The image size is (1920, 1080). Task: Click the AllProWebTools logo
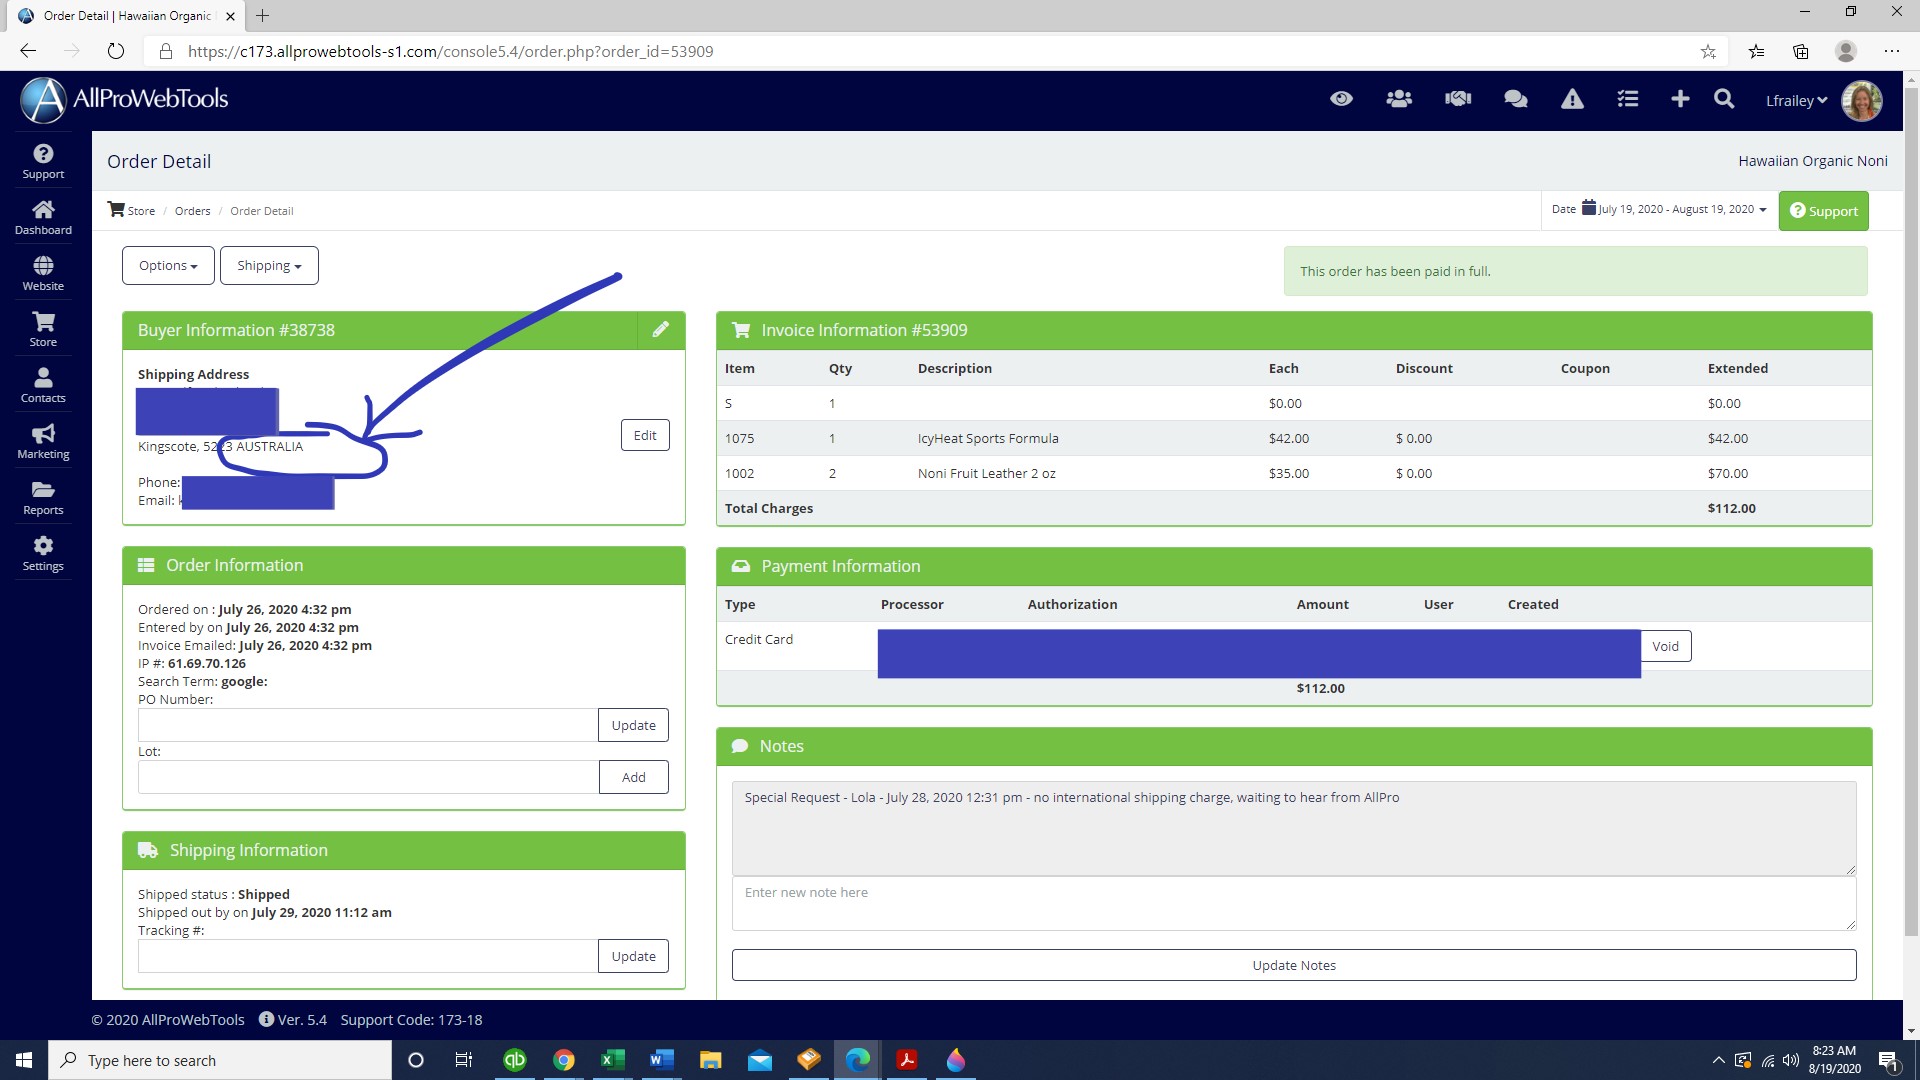pos(125,100)
